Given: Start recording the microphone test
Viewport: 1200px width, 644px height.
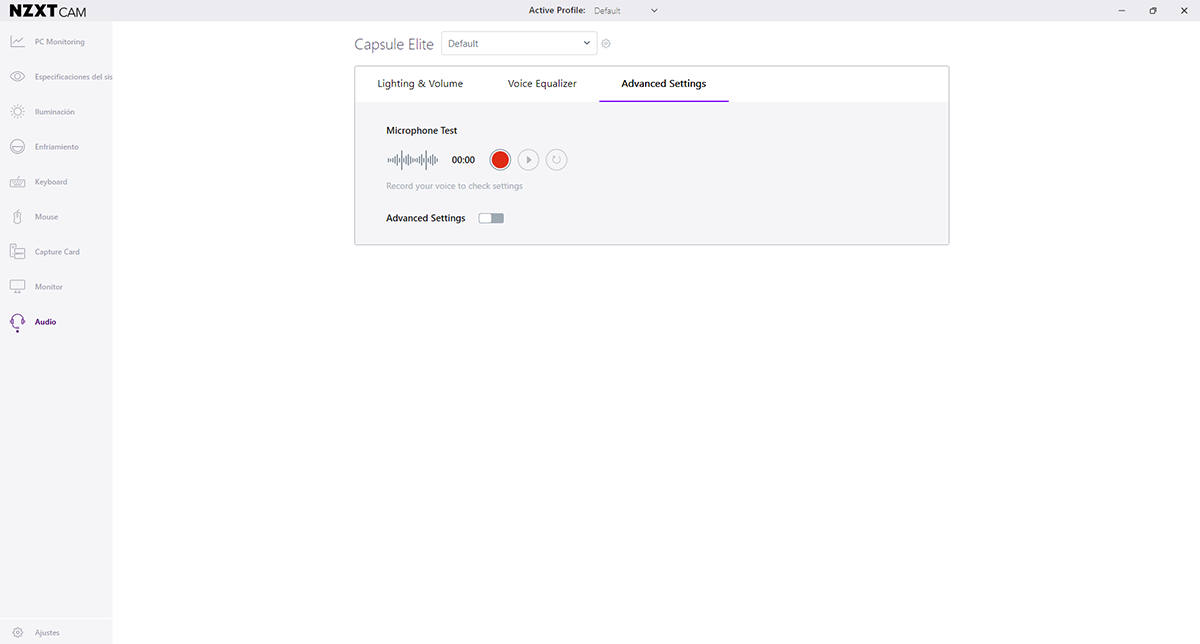Looking at the screenshot, I should pos(500,160).
